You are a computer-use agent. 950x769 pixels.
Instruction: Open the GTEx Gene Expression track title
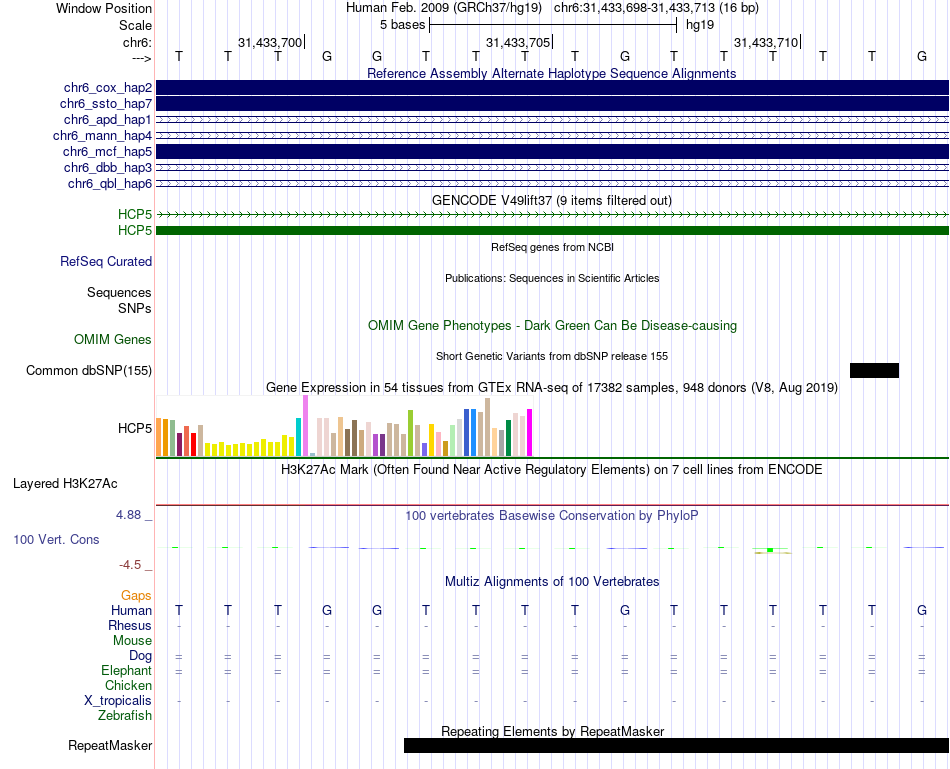[x=552, y=387]
